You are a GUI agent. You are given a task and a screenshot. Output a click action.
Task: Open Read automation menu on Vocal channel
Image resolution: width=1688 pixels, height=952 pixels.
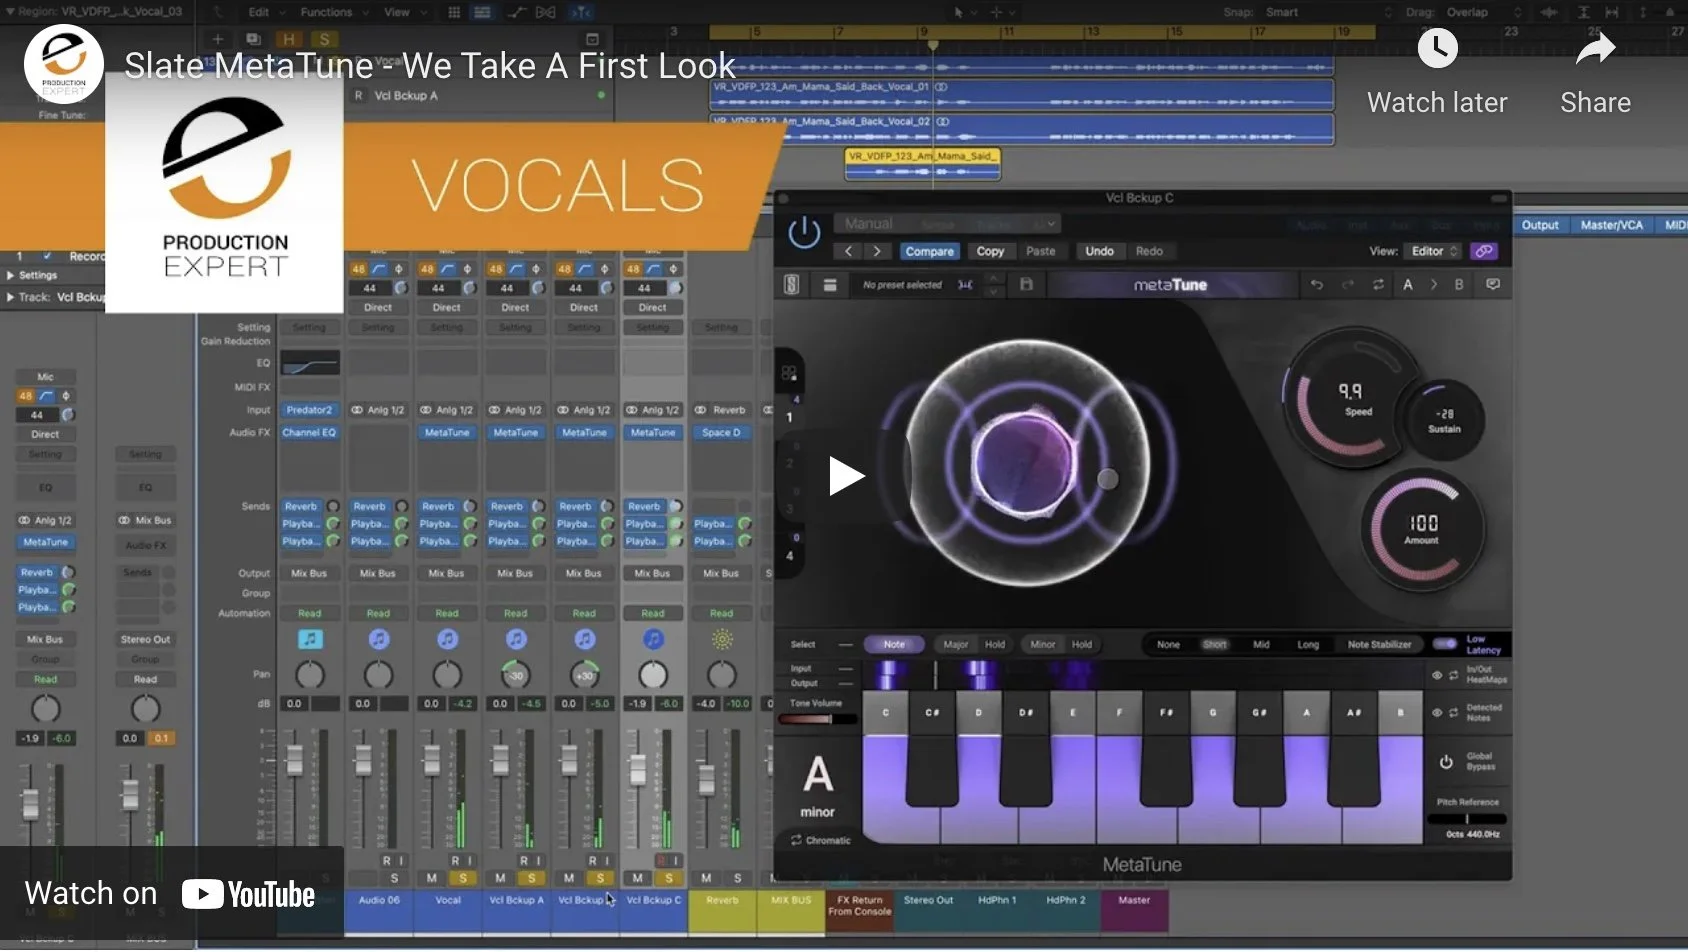(x=447, y=614)
